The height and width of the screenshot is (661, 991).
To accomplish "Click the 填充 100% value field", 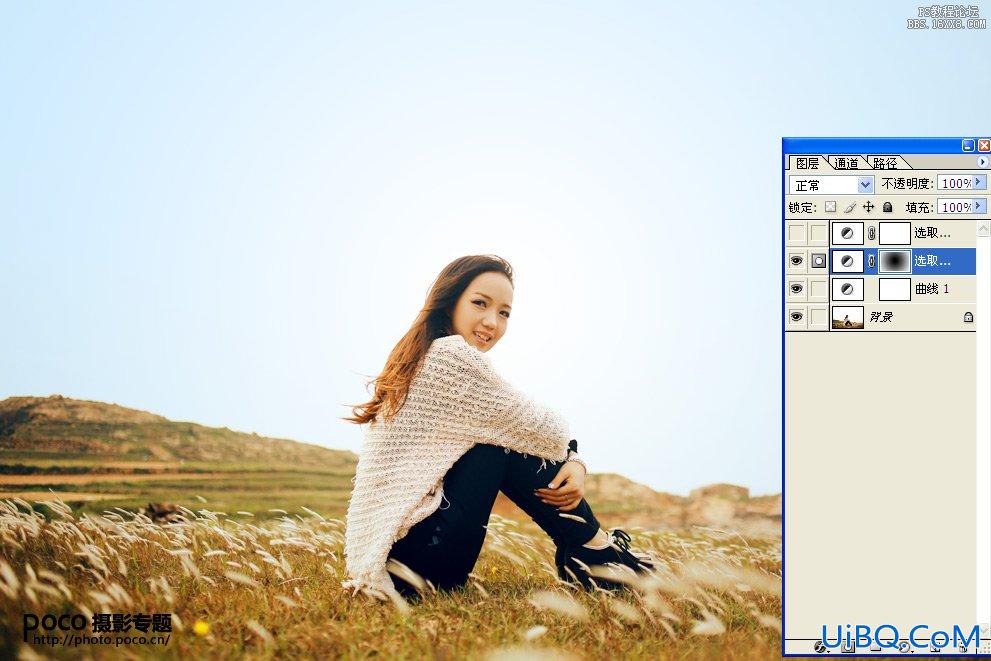I will pyautogui.click(x=955, y=207).
